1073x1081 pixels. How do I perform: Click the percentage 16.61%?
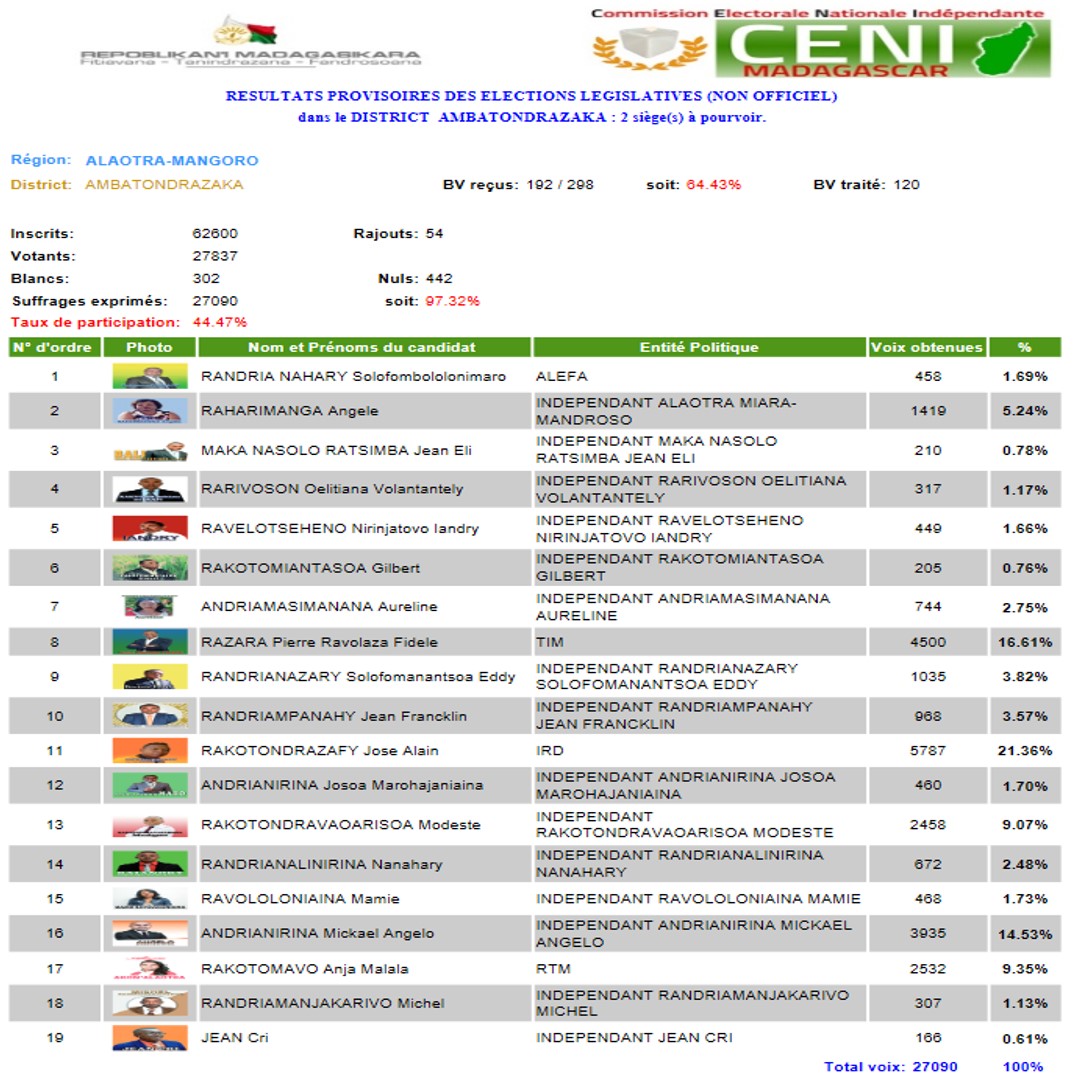1025,642
